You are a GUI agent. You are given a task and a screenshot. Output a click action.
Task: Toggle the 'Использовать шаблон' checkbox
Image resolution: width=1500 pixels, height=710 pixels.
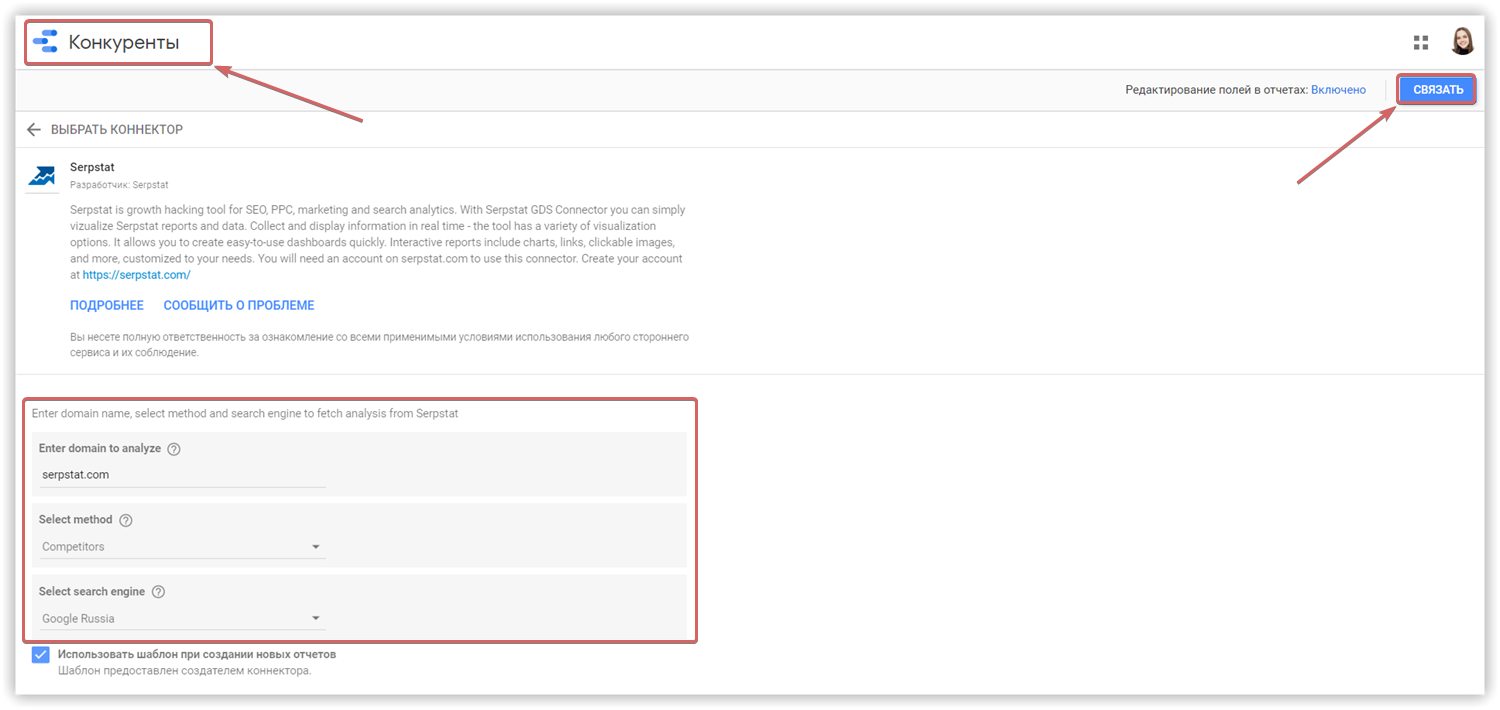point(40,655)
